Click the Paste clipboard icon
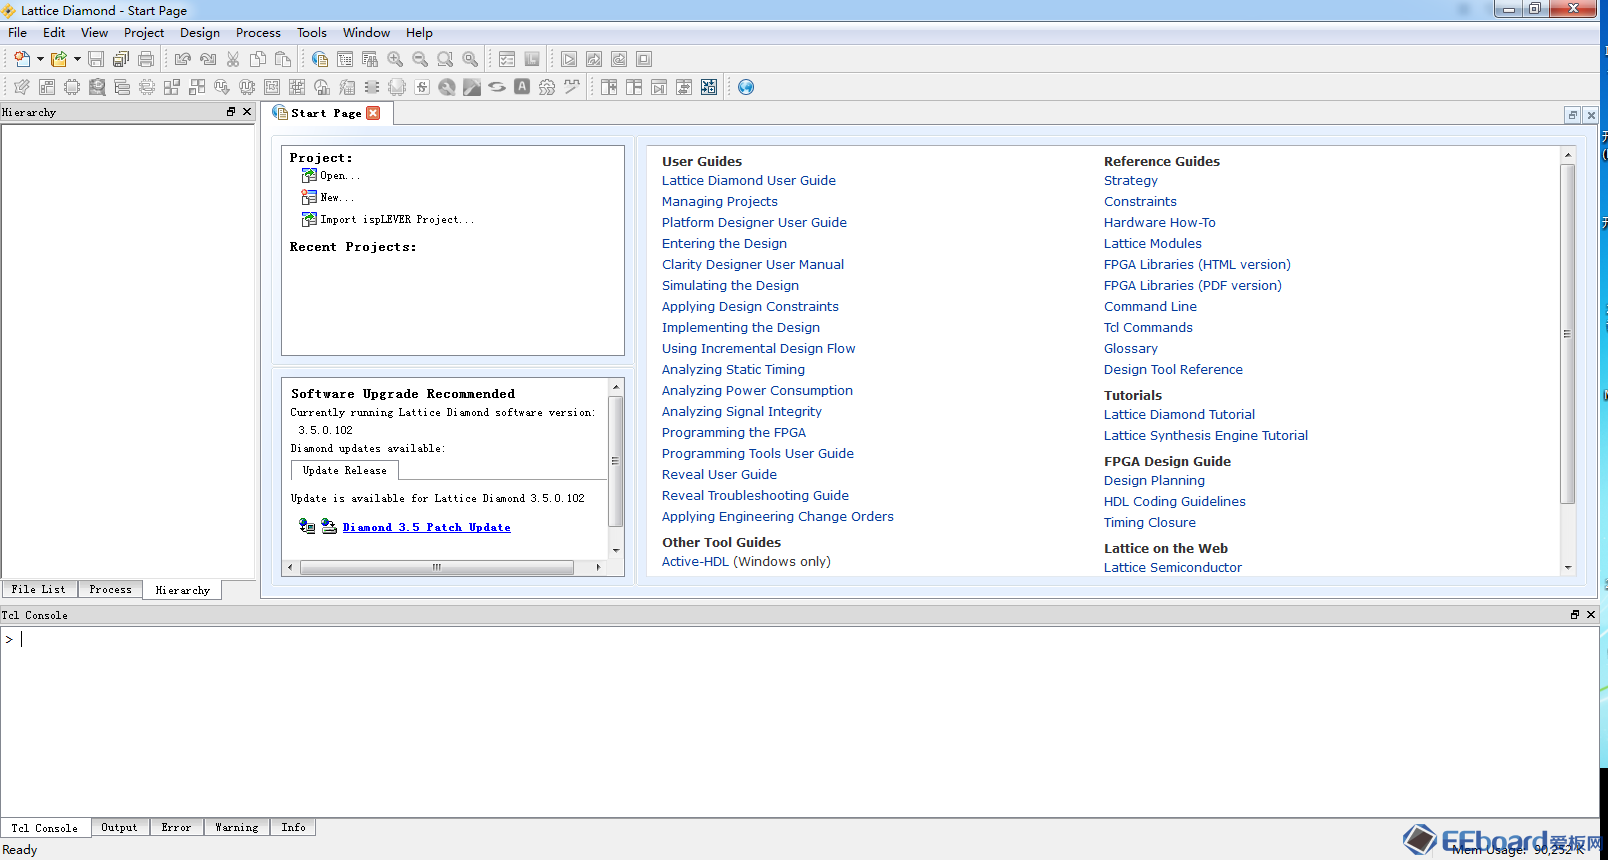This screenshot has height=860, width=1608. (x=283, y=59)
